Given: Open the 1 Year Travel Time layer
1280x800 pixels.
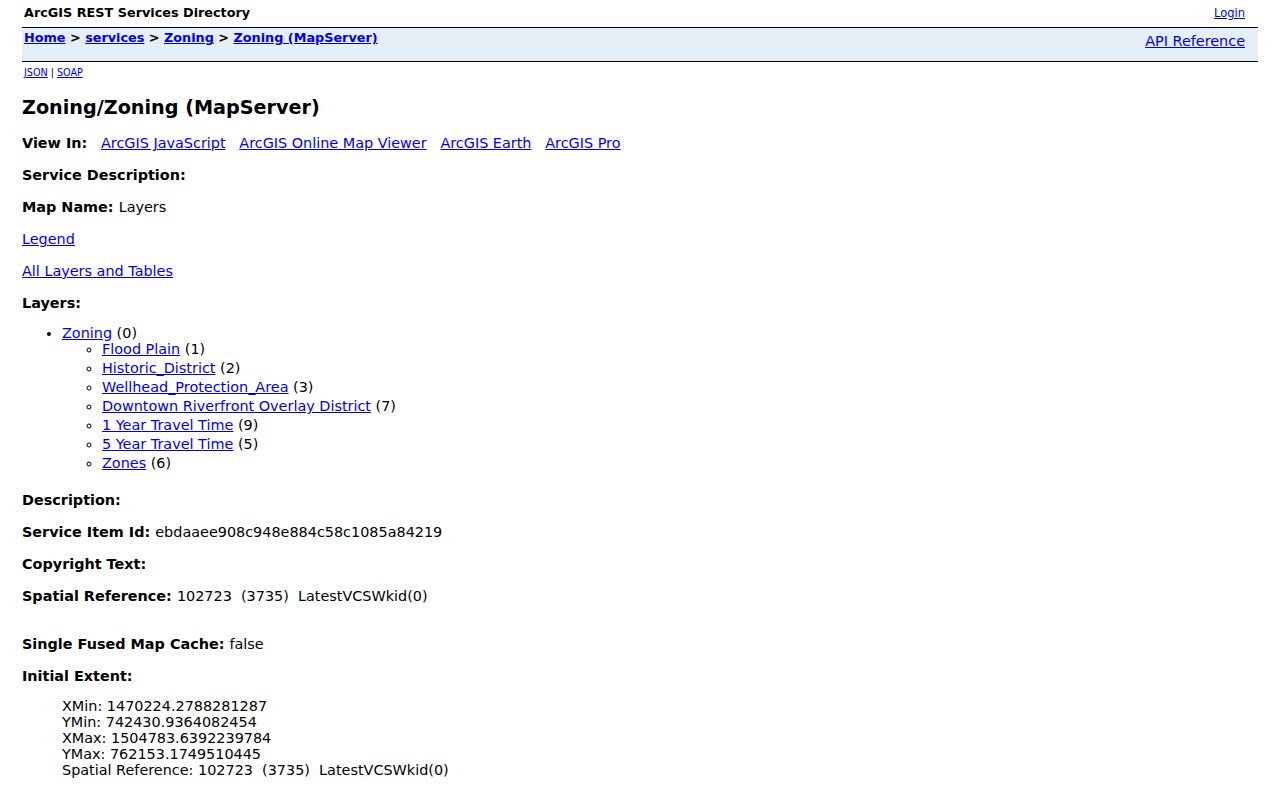Looking at the screenshot, I should point(167,425).
